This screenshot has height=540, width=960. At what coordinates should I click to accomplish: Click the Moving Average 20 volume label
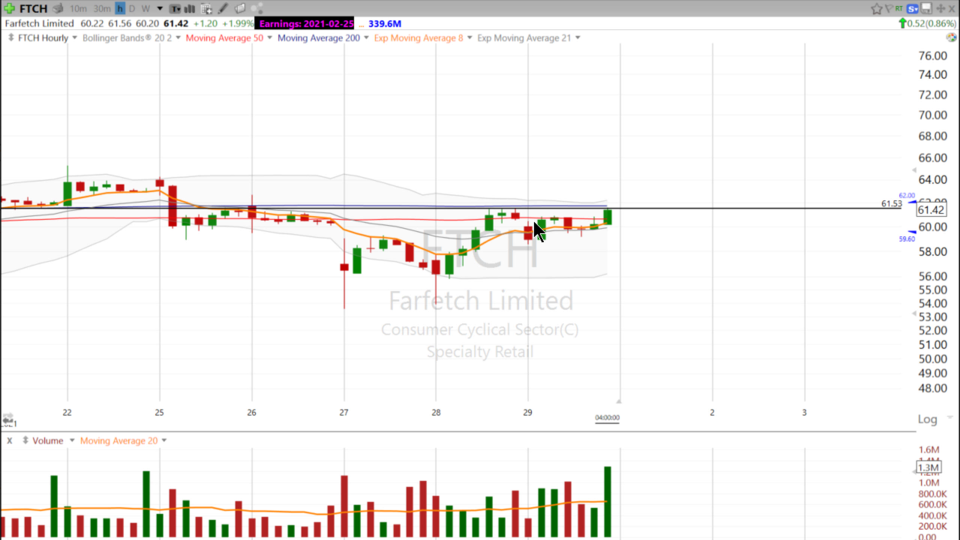(x=119, y=440)
